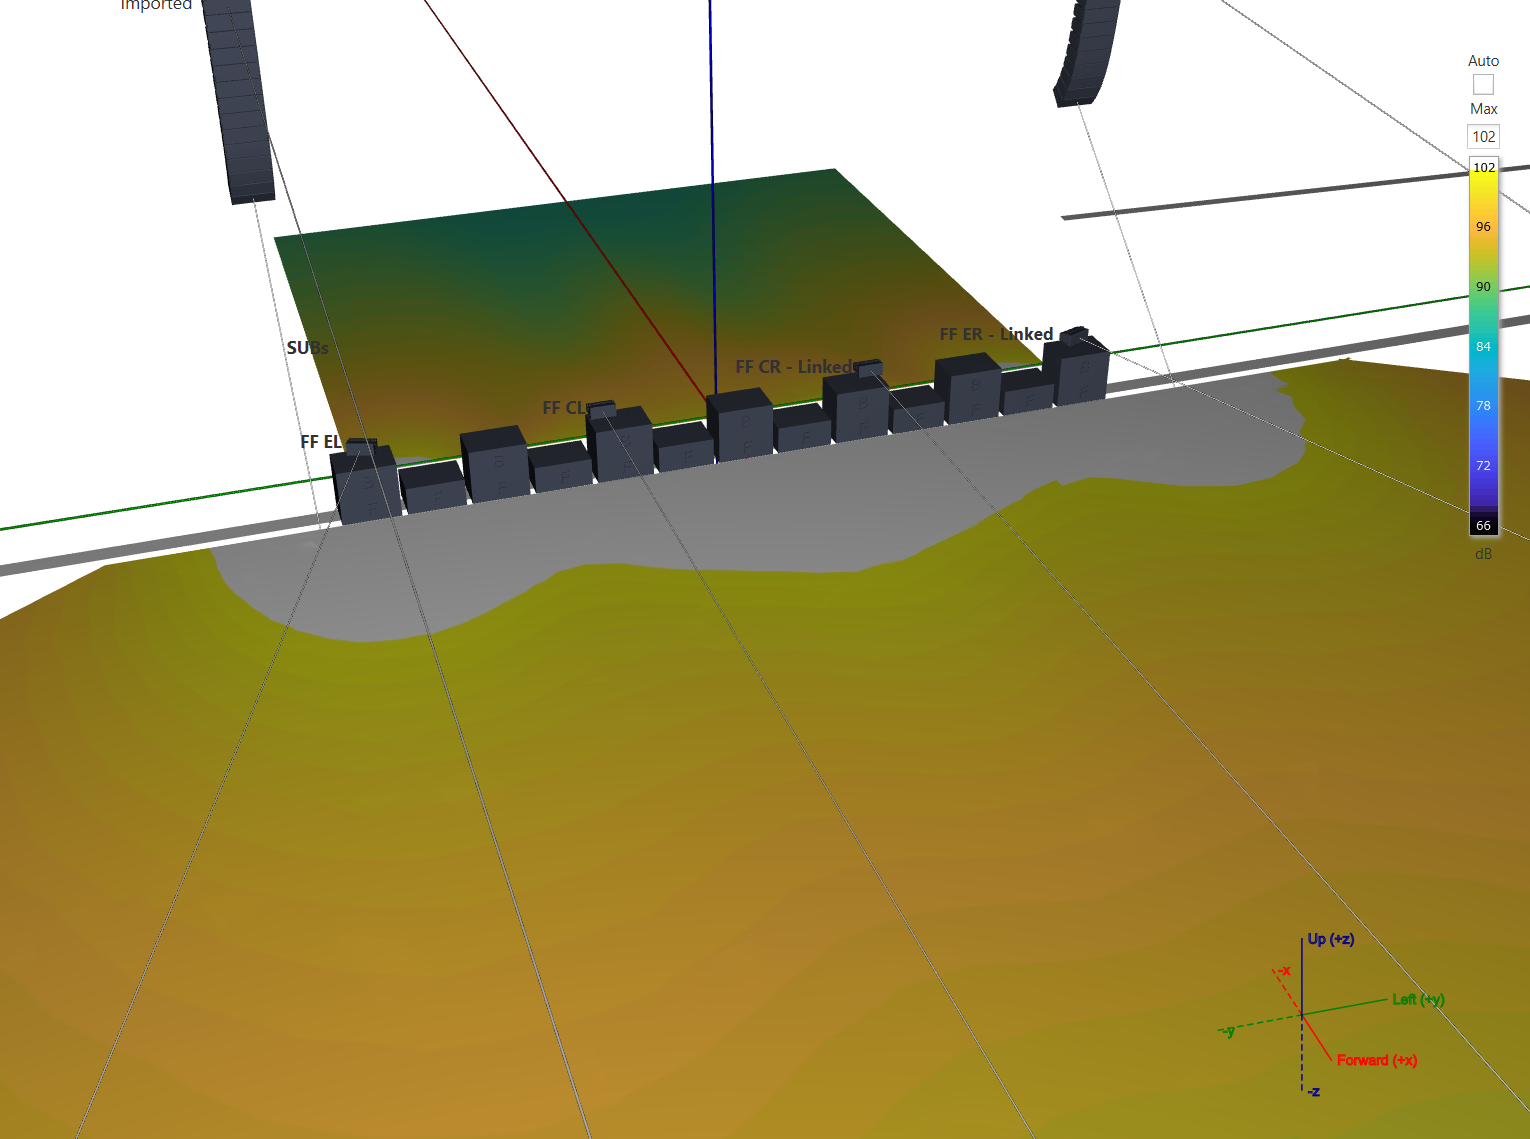Click the FF ER - Linked label
Viewport: 1530px width, 1139px height.
pyautogui.click(x=995, y=334)
